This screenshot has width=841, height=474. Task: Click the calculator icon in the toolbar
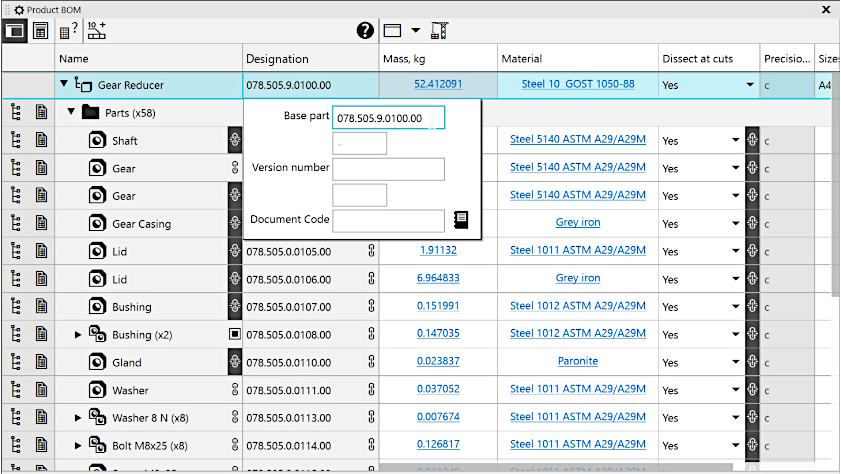(40, 30)
